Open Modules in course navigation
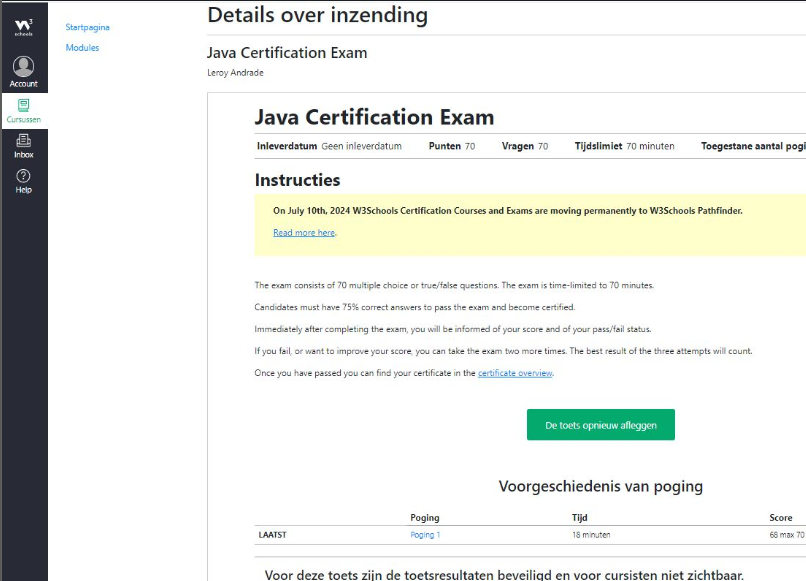Viewport: 806px width, 581px height. coord(82,48)
